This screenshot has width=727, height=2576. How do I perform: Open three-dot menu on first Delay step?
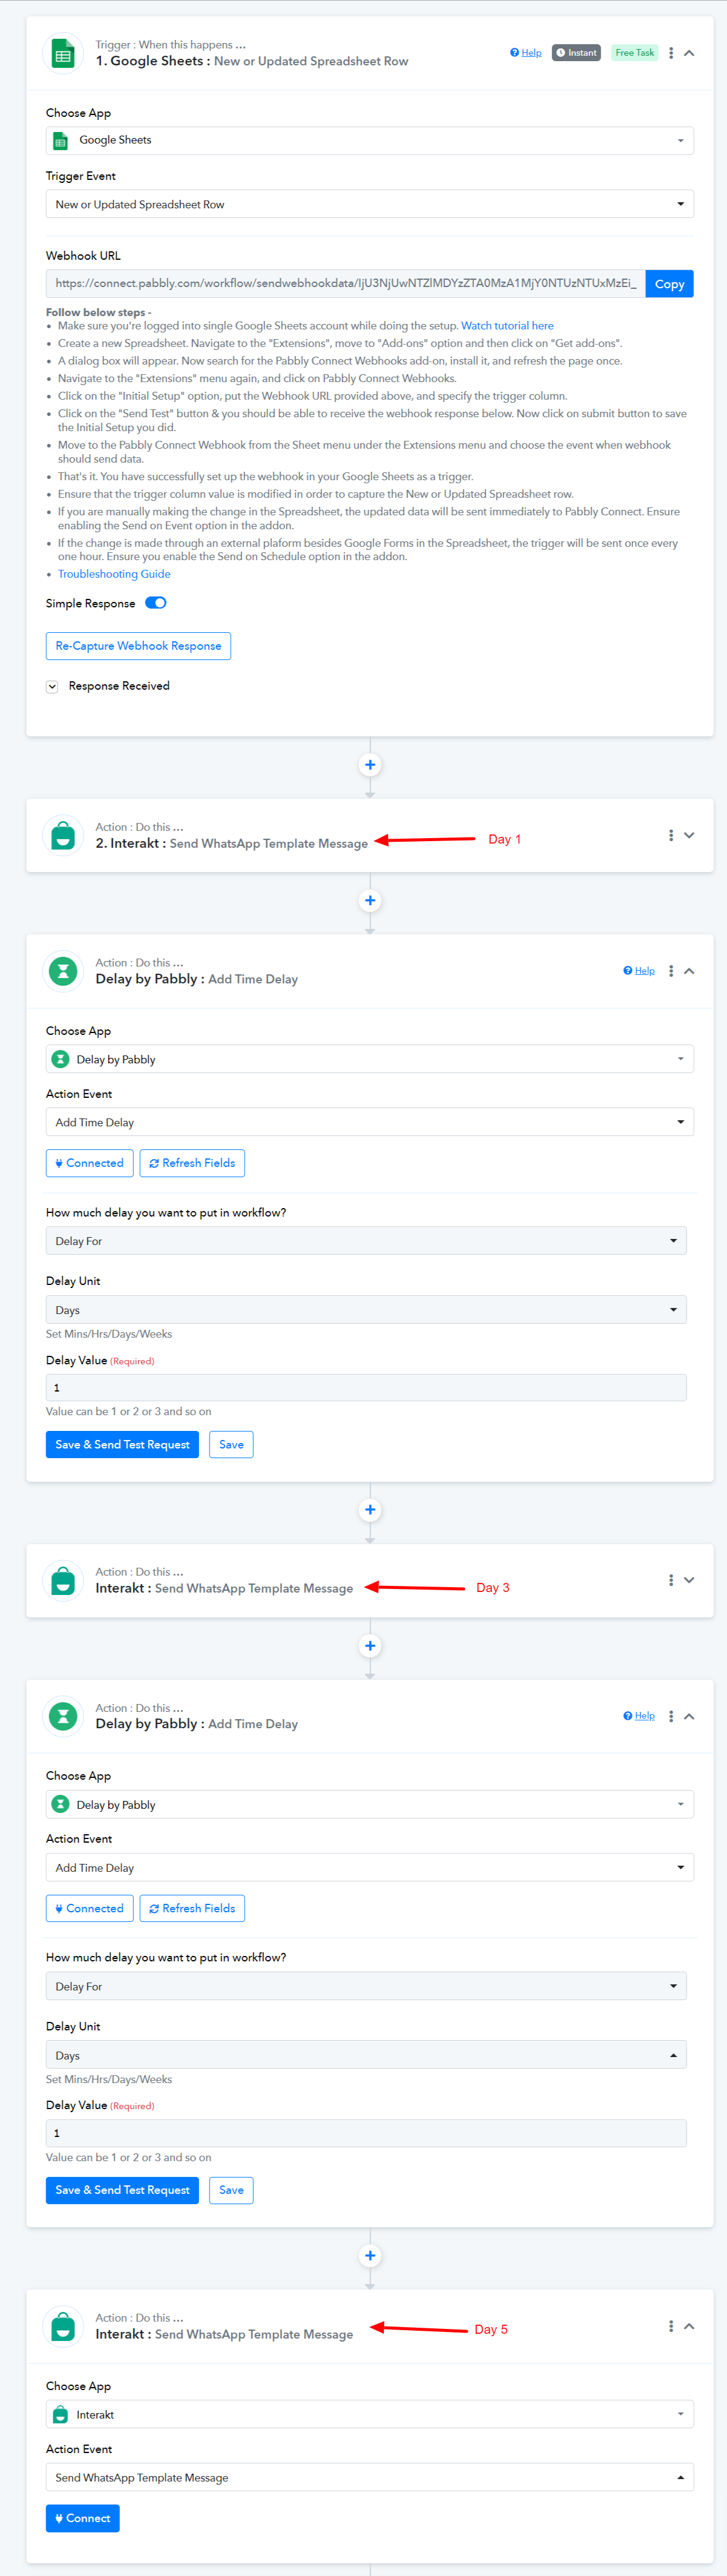pyautogui.click(x=670, y=971)
